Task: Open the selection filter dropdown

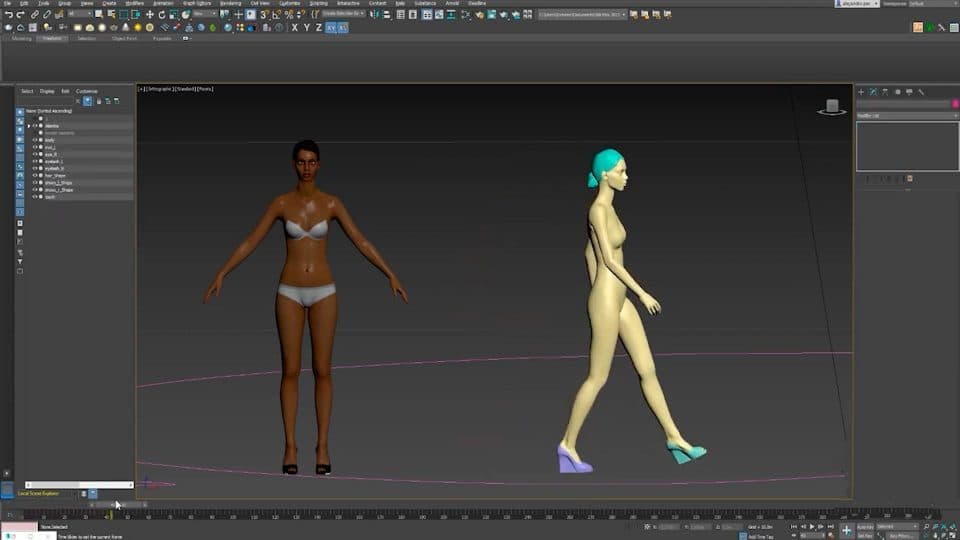Action: pyautogui.click(x=80, y=14)
